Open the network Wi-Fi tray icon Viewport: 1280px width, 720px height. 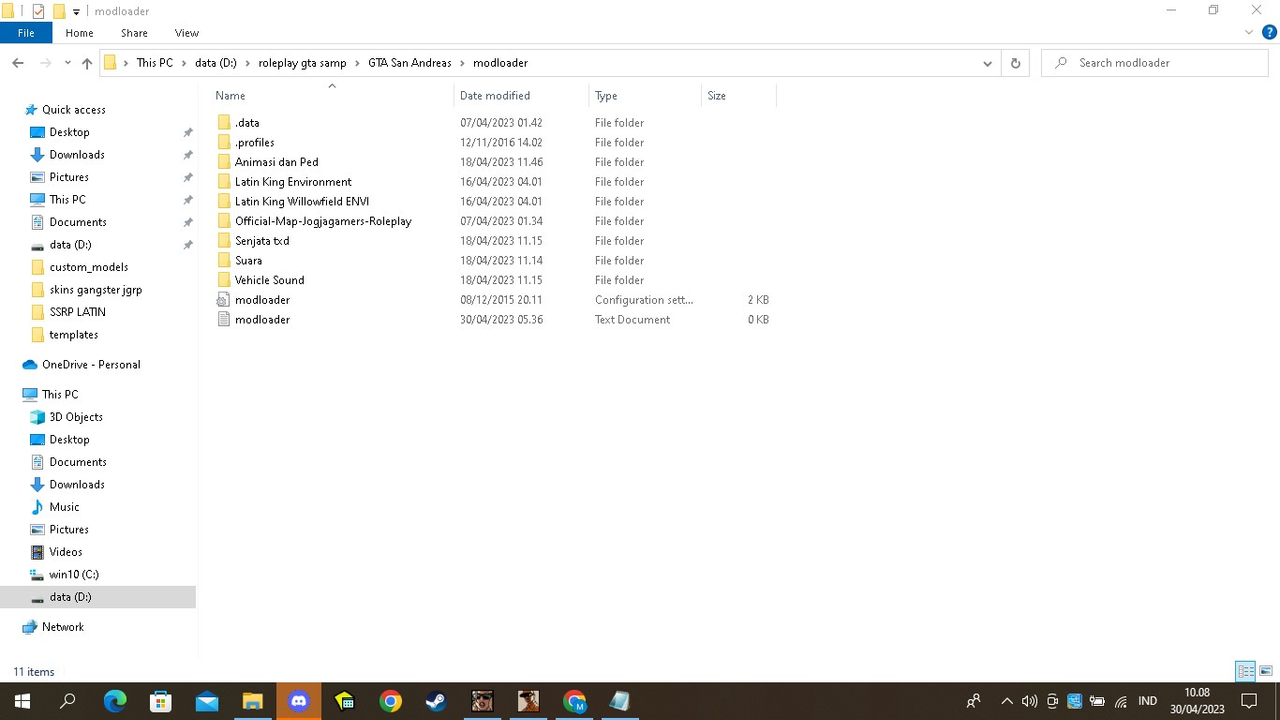(1121, 701)
